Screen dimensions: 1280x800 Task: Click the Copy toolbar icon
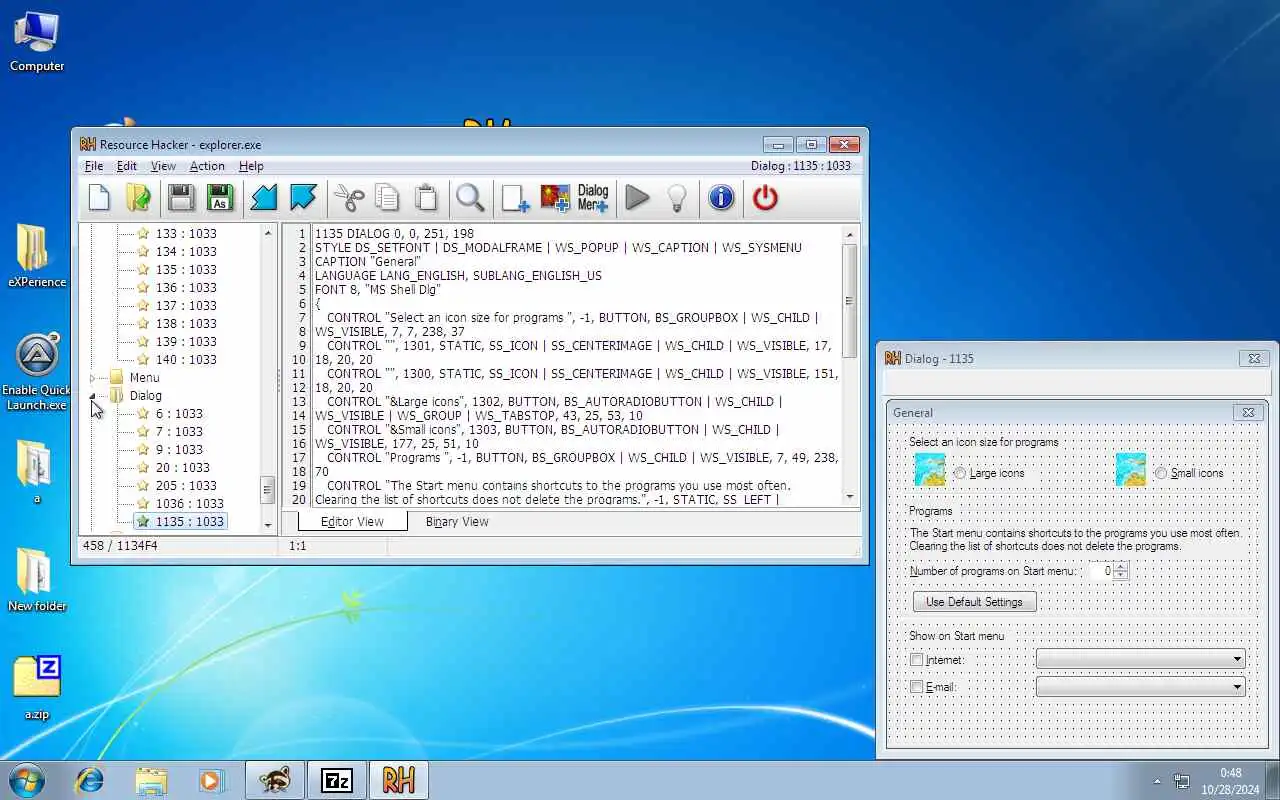tap(387, 198)
